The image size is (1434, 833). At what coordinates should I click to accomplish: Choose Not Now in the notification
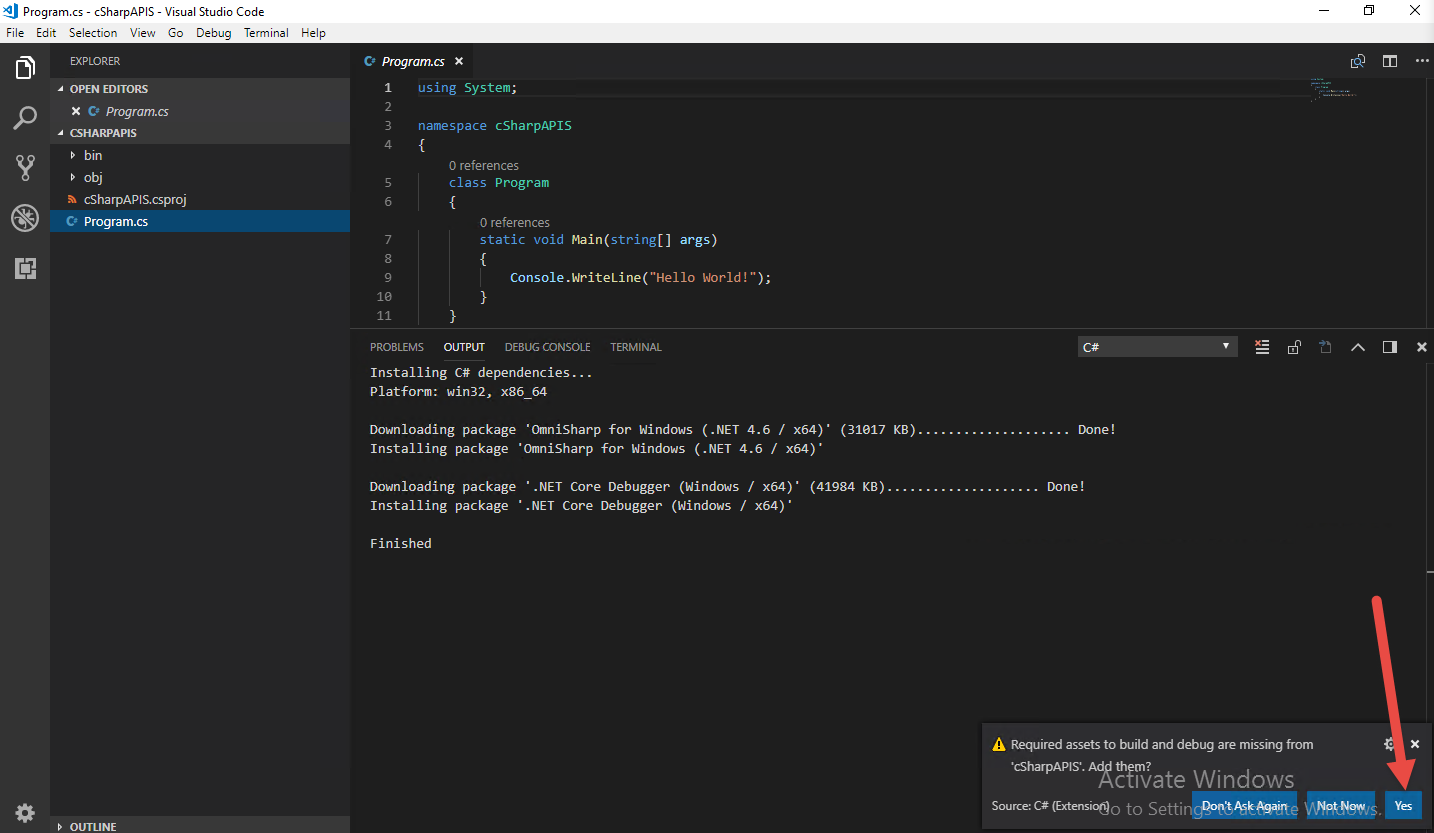(x=1341, y=805)
